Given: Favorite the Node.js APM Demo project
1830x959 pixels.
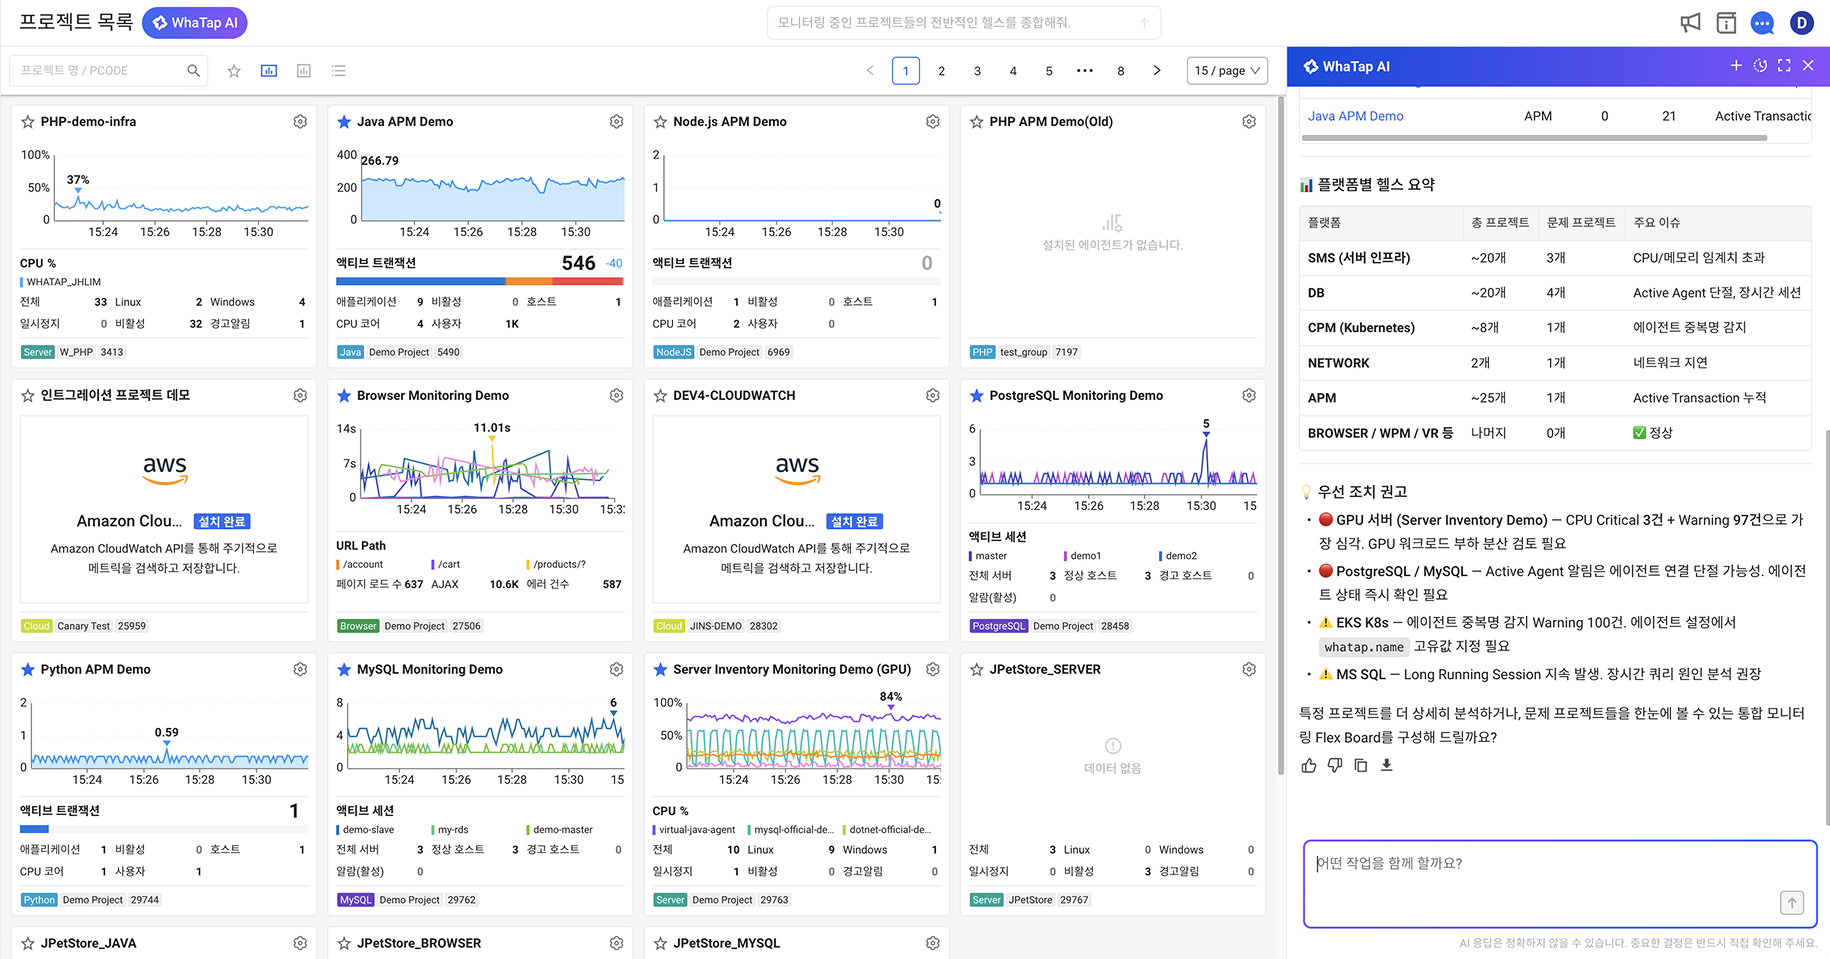Looking at the screenshot, I should [660, 122].
